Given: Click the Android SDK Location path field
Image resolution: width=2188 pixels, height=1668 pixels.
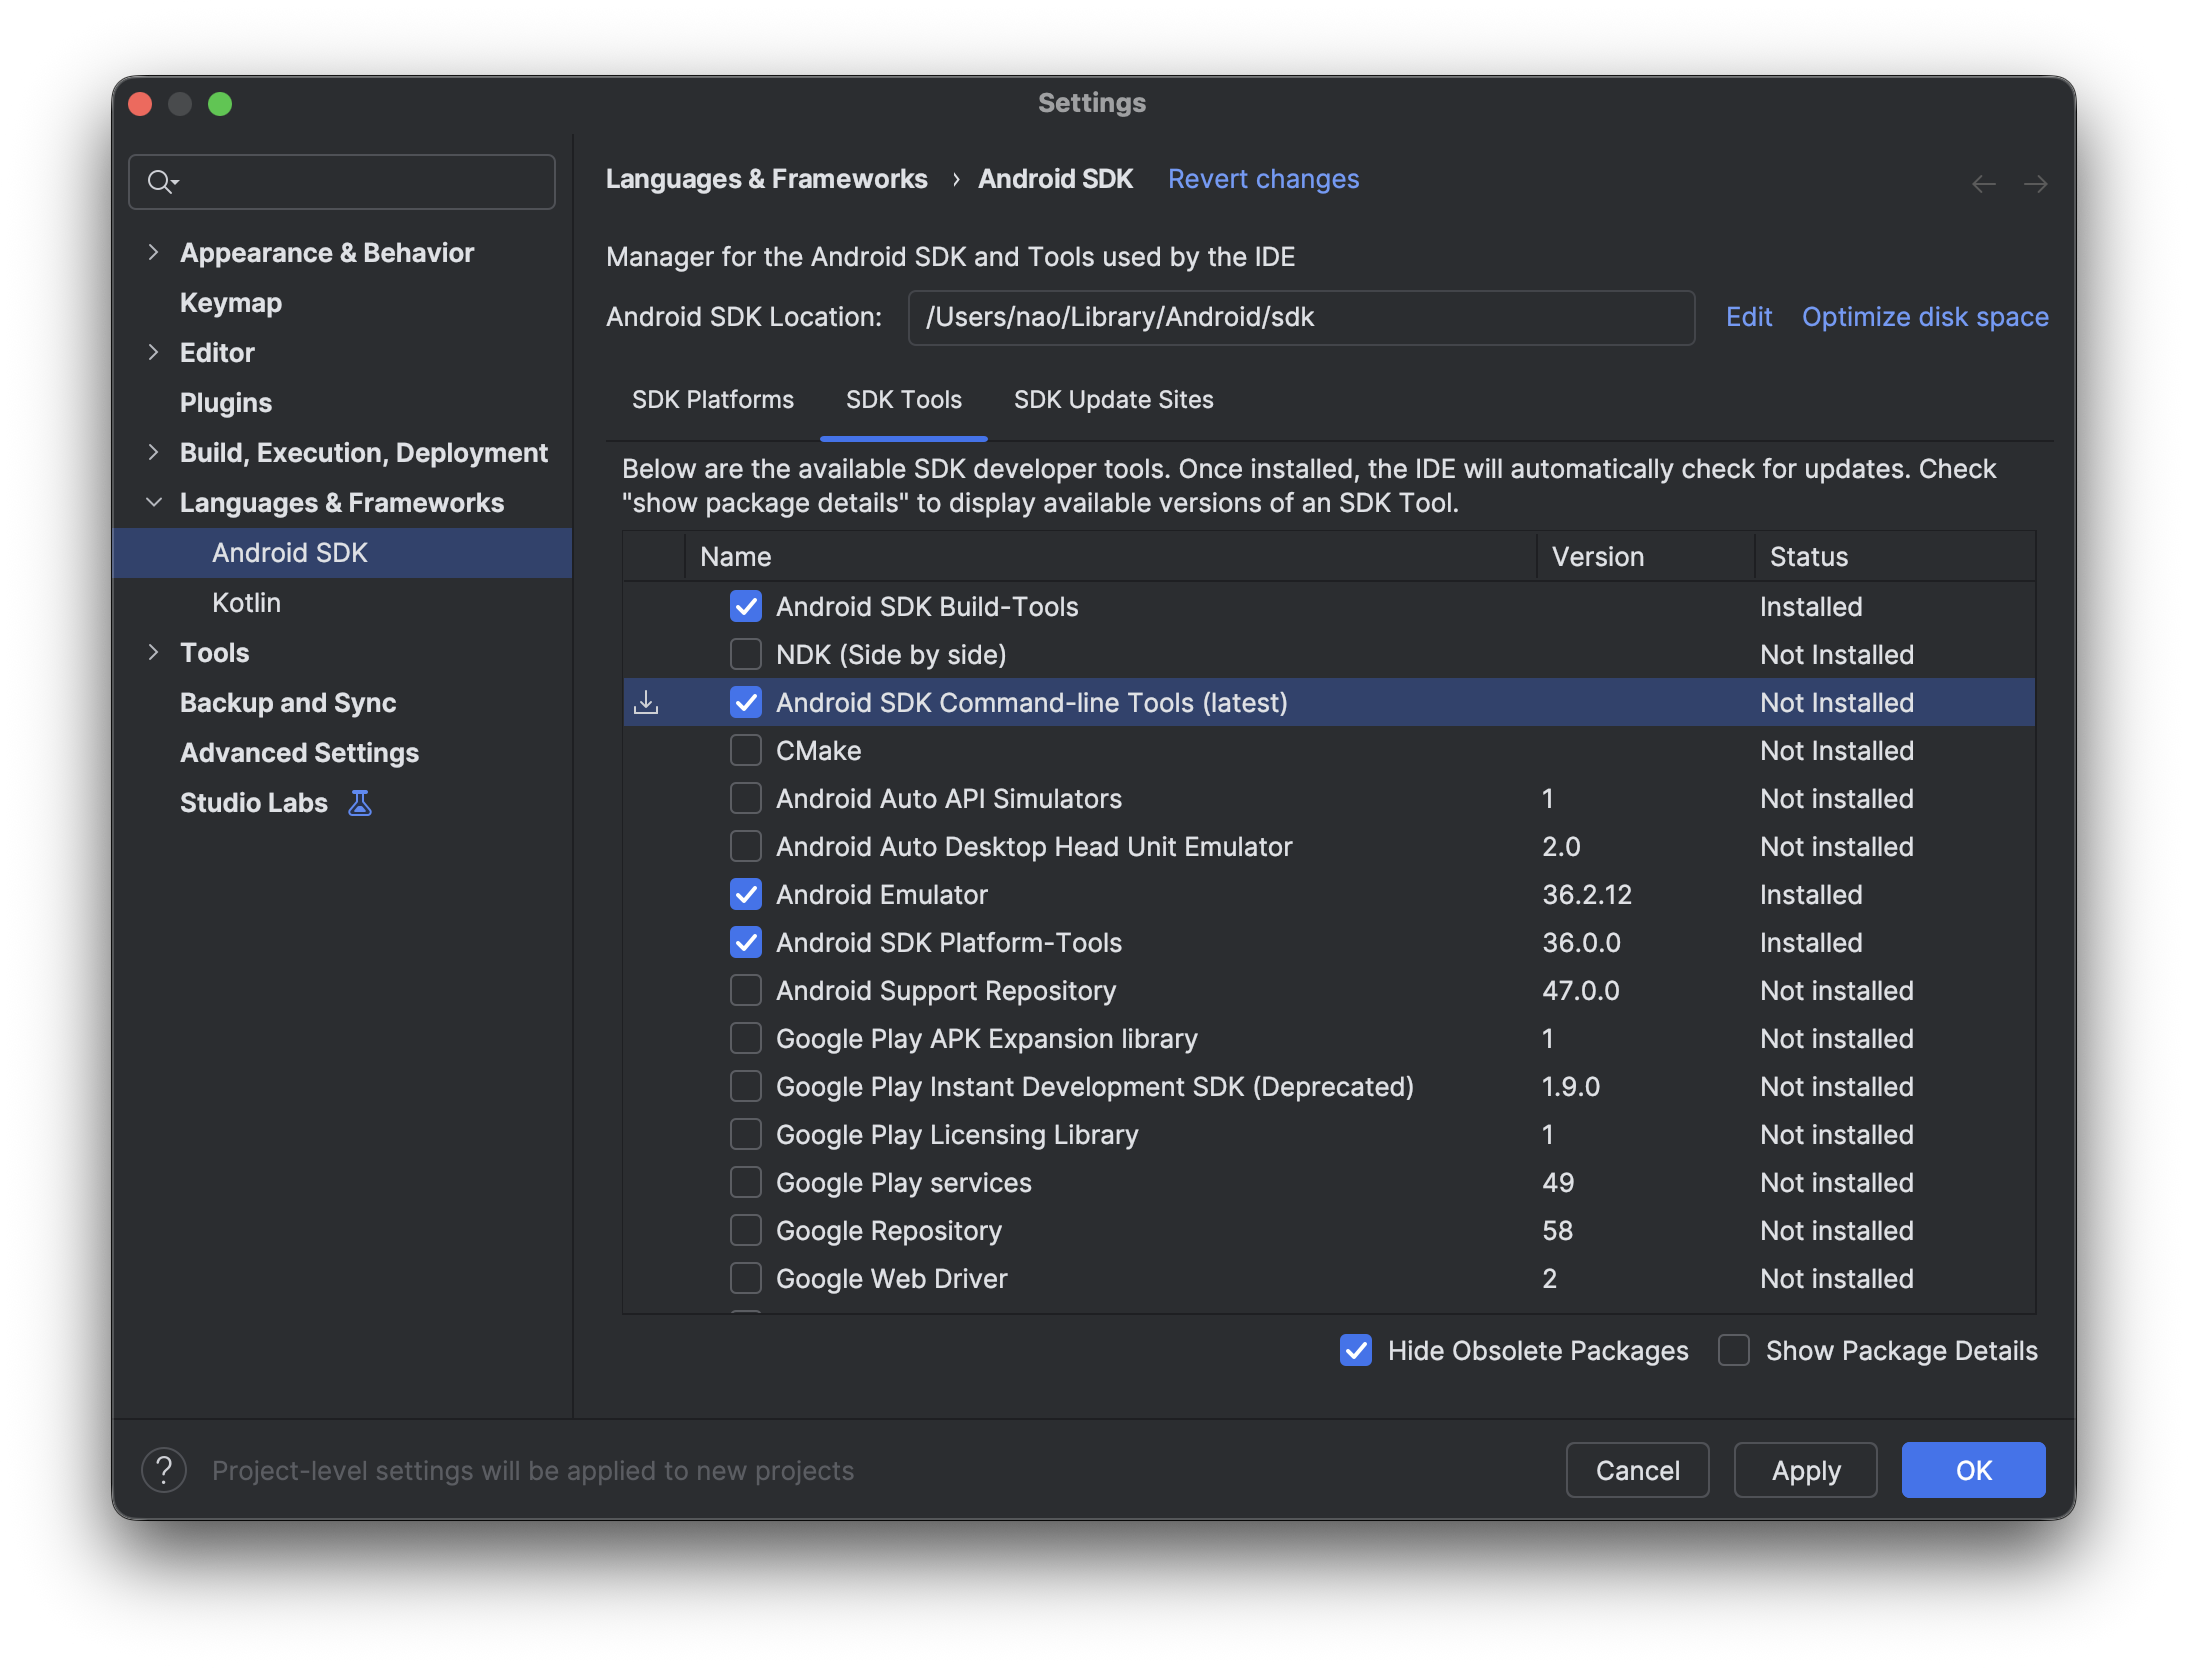Looking at the screenshot, I should pyautogui.click(x=1299, y=317).
